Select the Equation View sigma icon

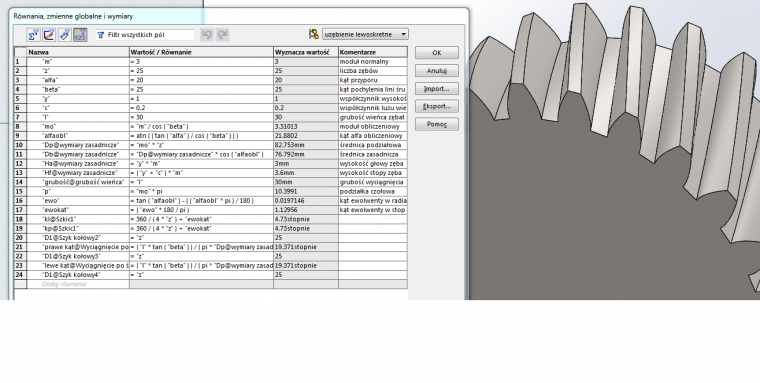33,35
